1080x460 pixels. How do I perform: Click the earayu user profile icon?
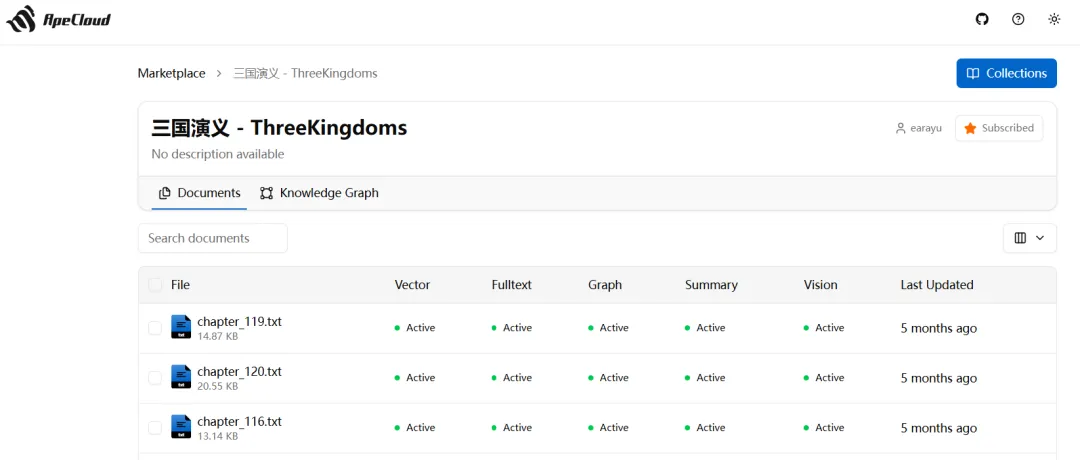[901, 128]
